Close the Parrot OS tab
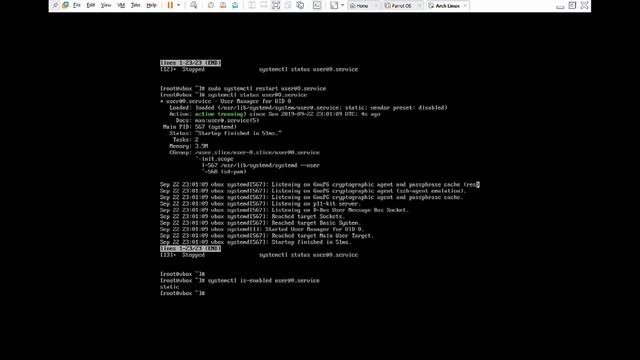Screen dimensions: 640x360 point(419,6)
